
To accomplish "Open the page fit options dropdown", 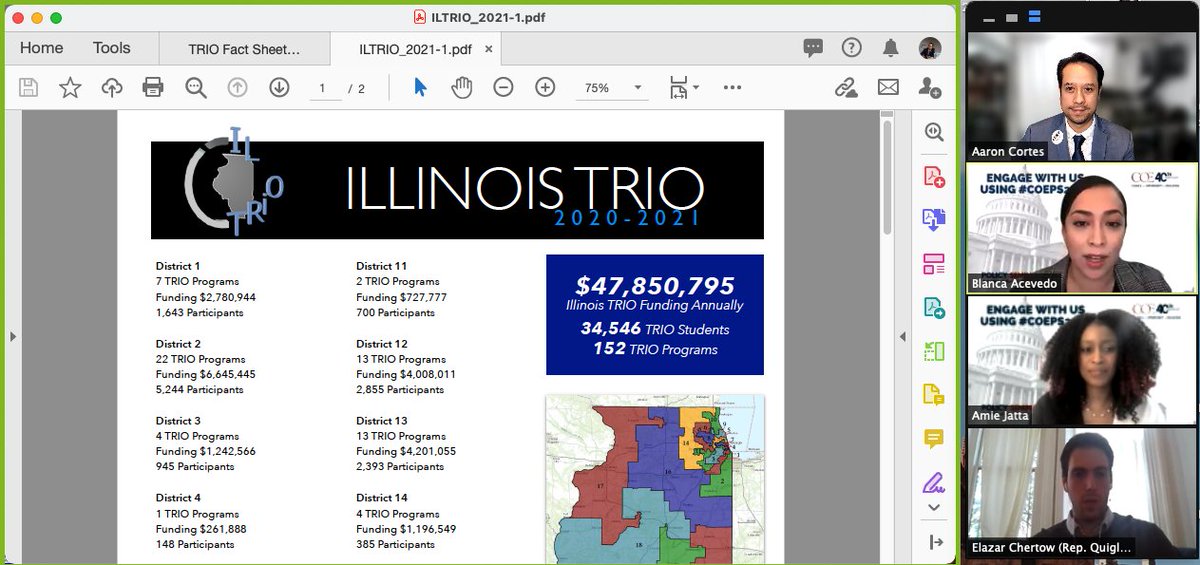I will tap(684, 88).
